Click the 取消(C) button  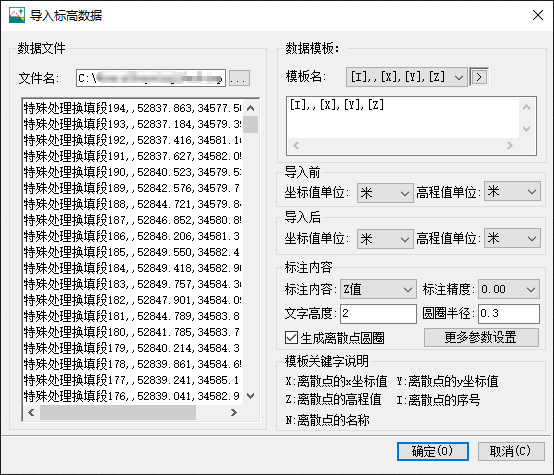tap(511, 451)
